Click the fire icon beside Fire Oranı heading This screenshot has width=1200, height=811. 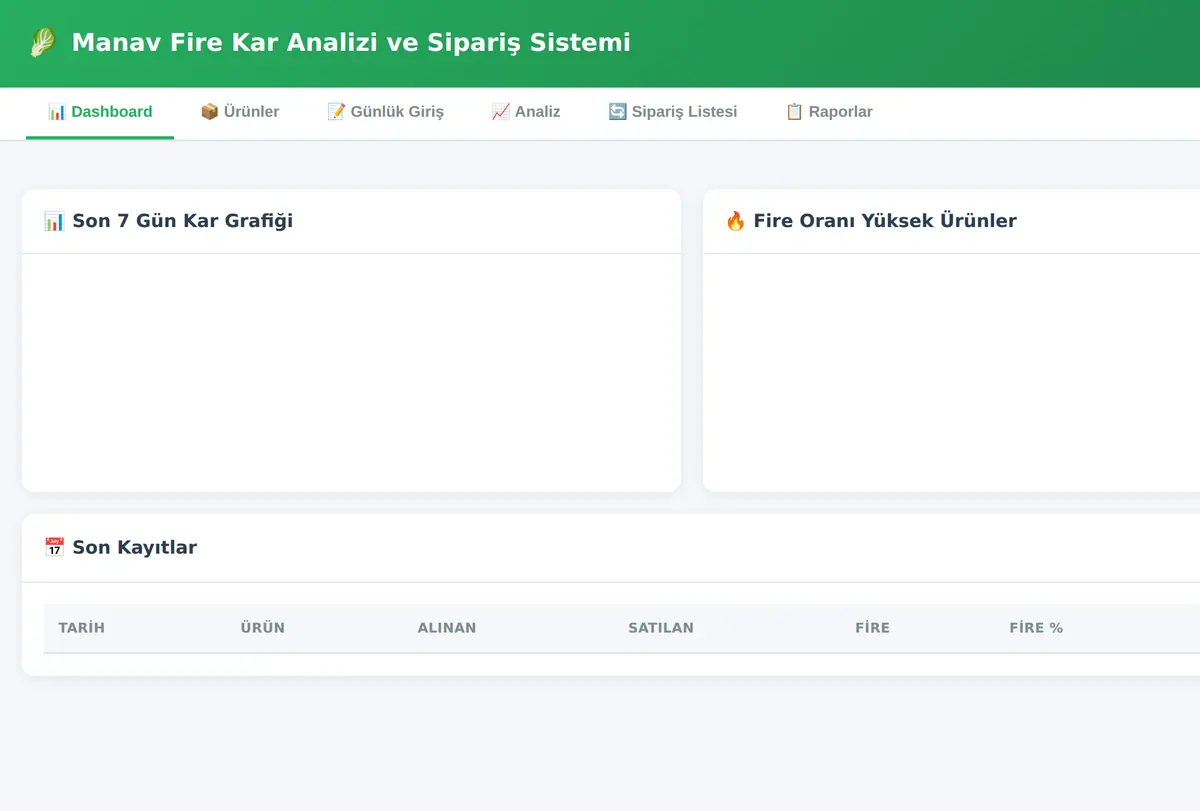click(x=735, y=221)
